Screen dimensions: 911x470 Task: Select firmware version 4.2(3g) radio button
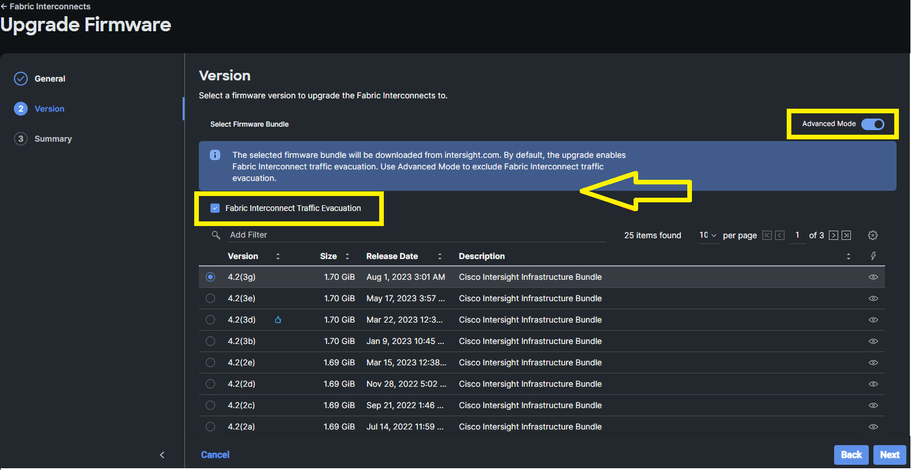click(x=210, y=277)
